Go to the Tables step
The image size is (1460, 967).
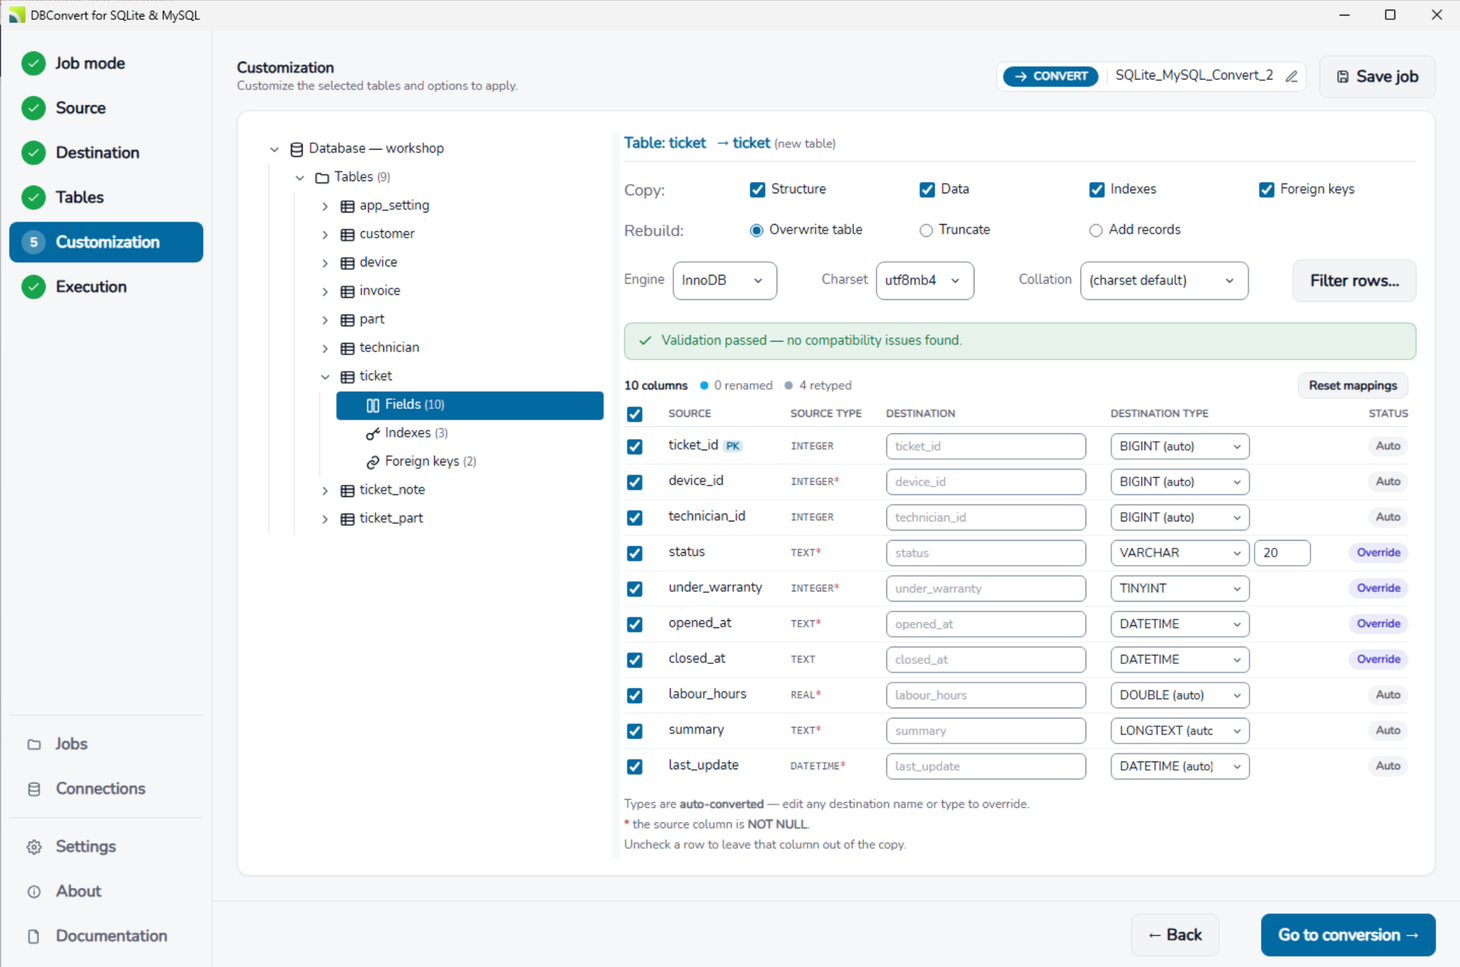point(106,198)
